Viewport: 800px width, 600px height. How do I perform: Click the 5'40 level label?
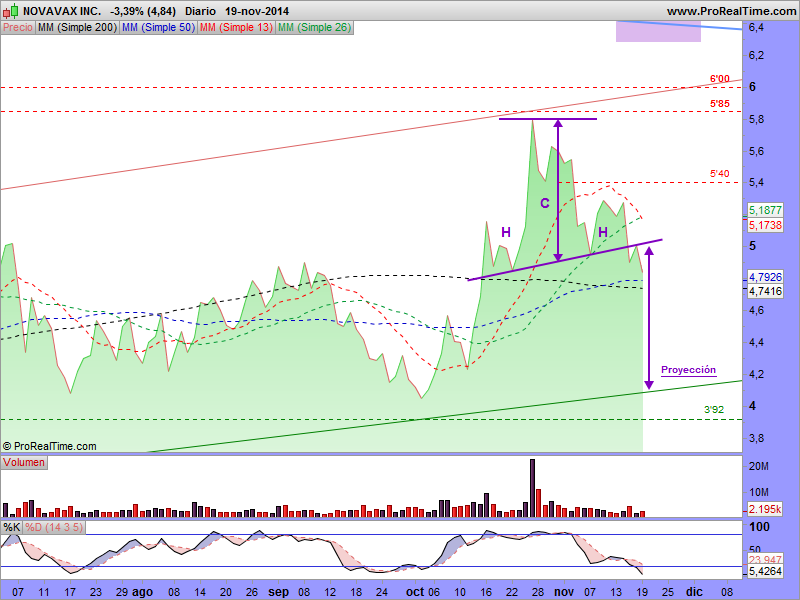click(719, 173)
